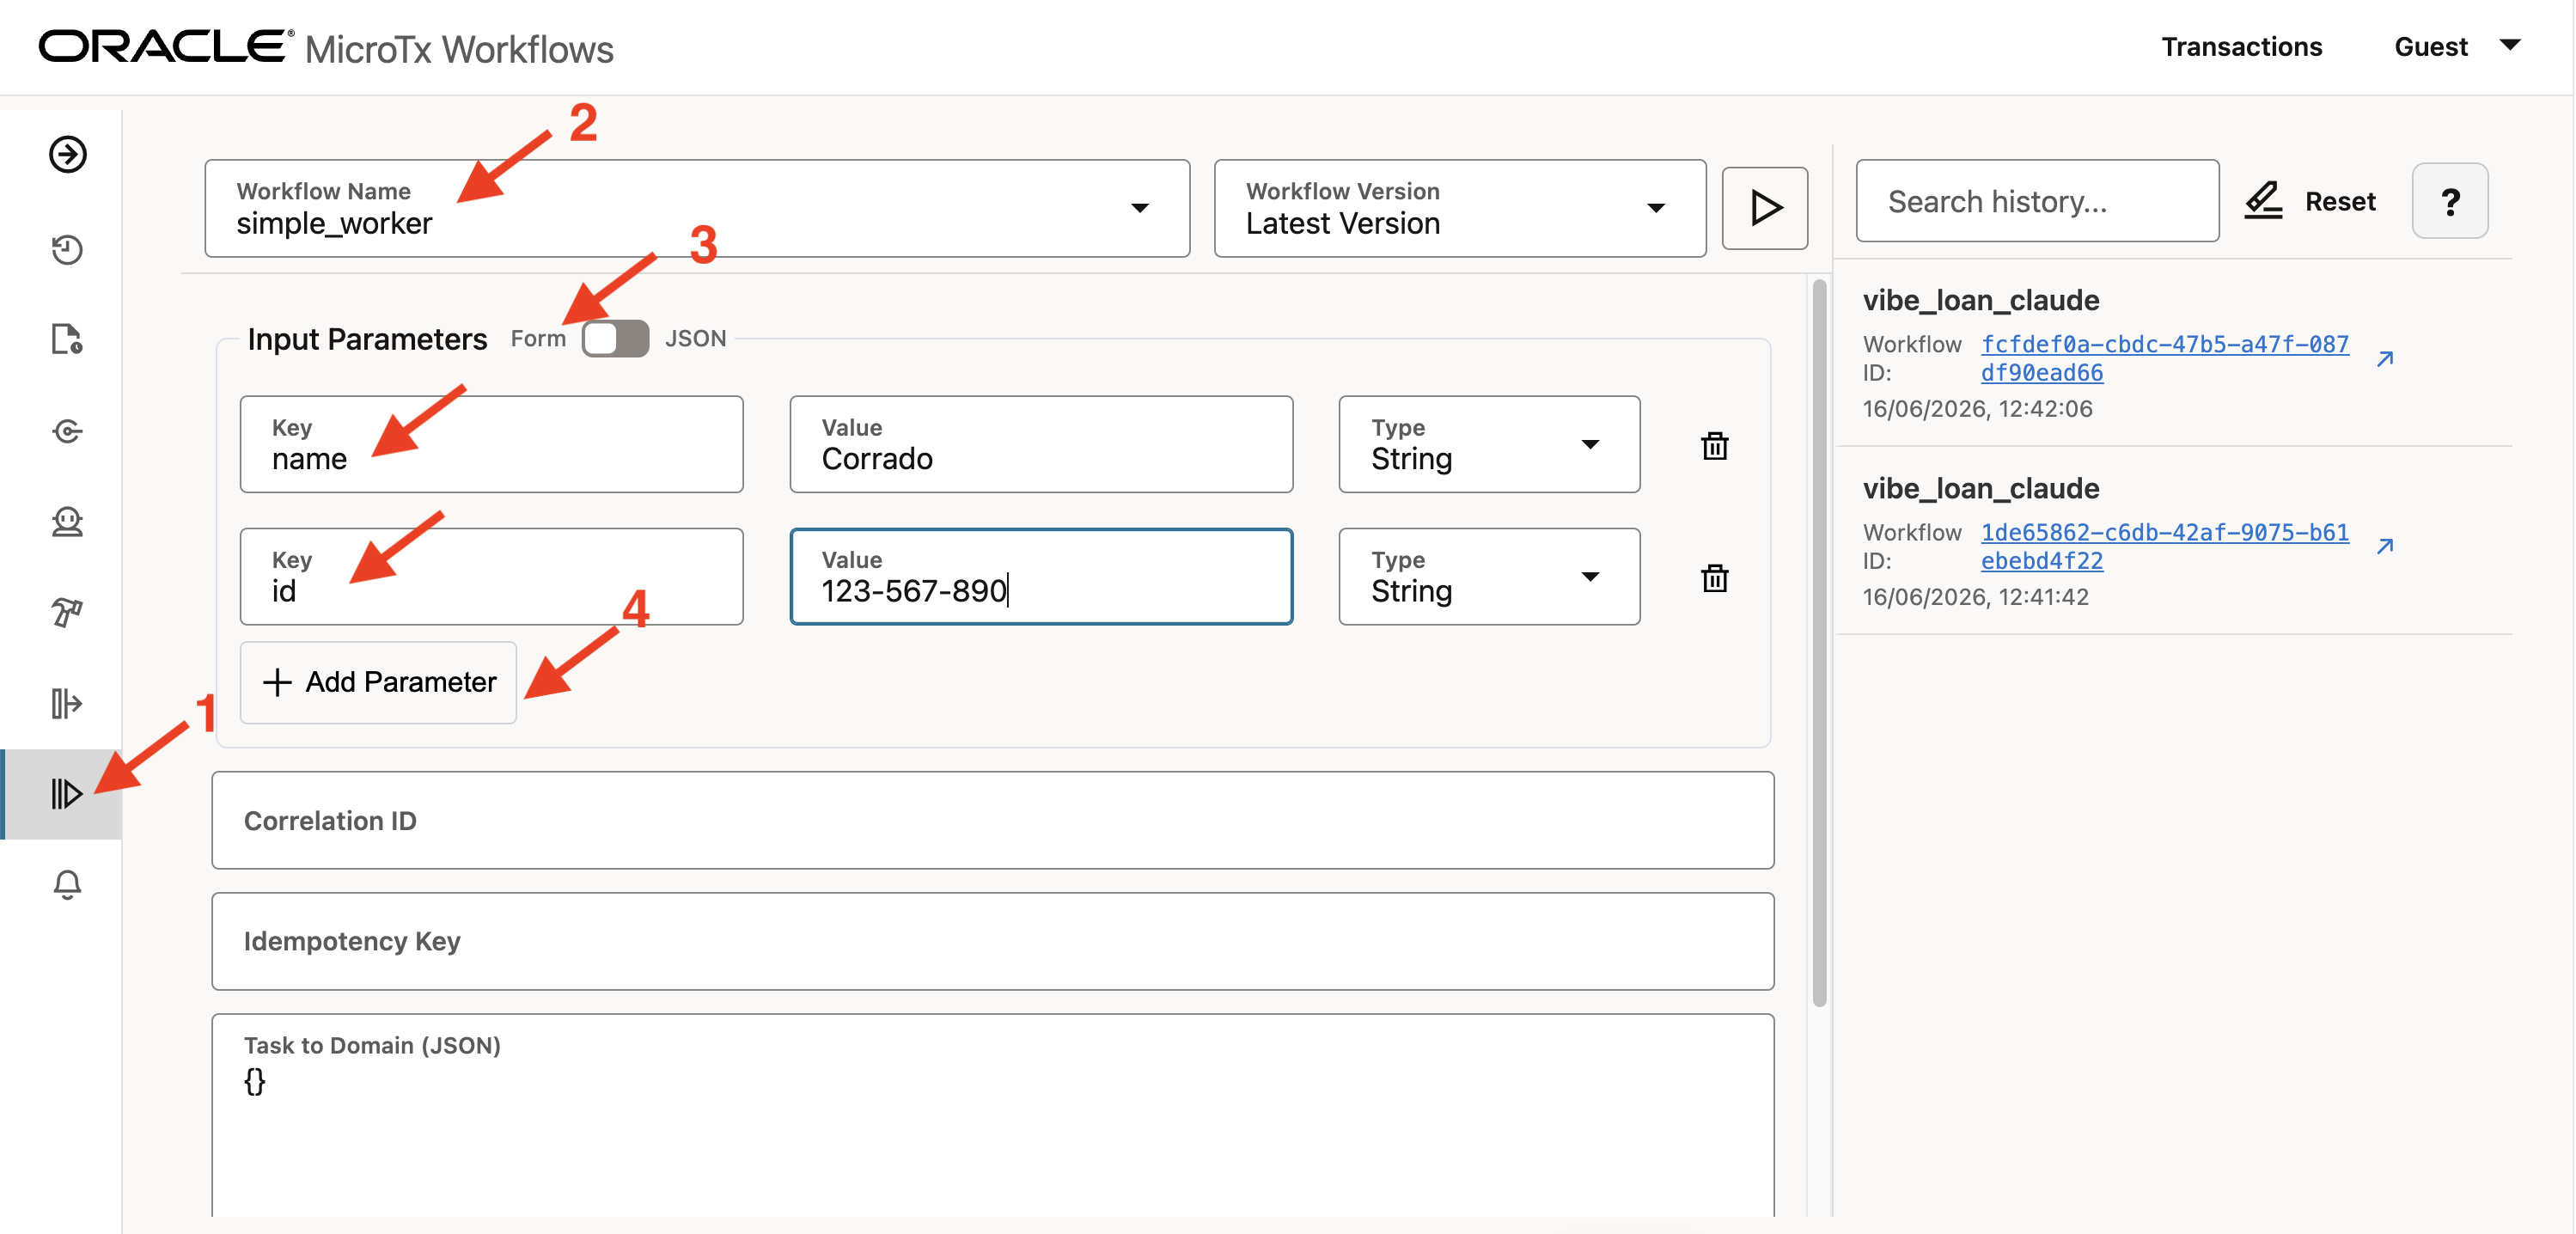Click the 'Form' label beside the toggle
The width and height of the screenshot is (2576, 1234).
(x=538, y=339)
